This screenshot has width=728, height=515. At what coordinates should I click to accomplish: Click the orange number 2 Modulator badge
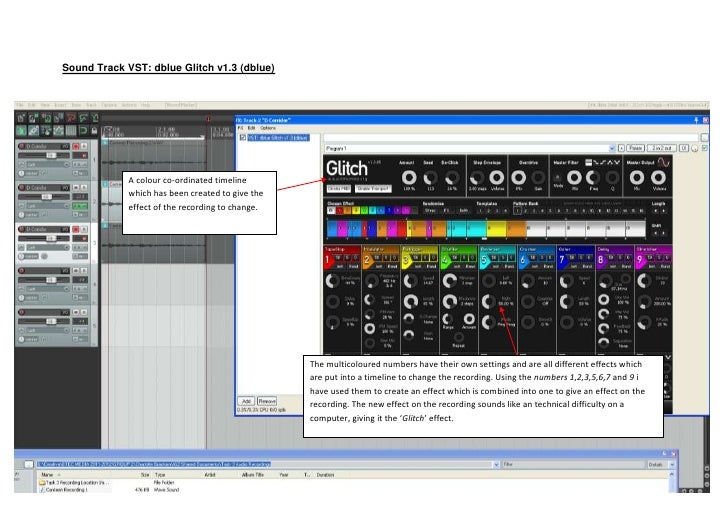tap(367, 261)
